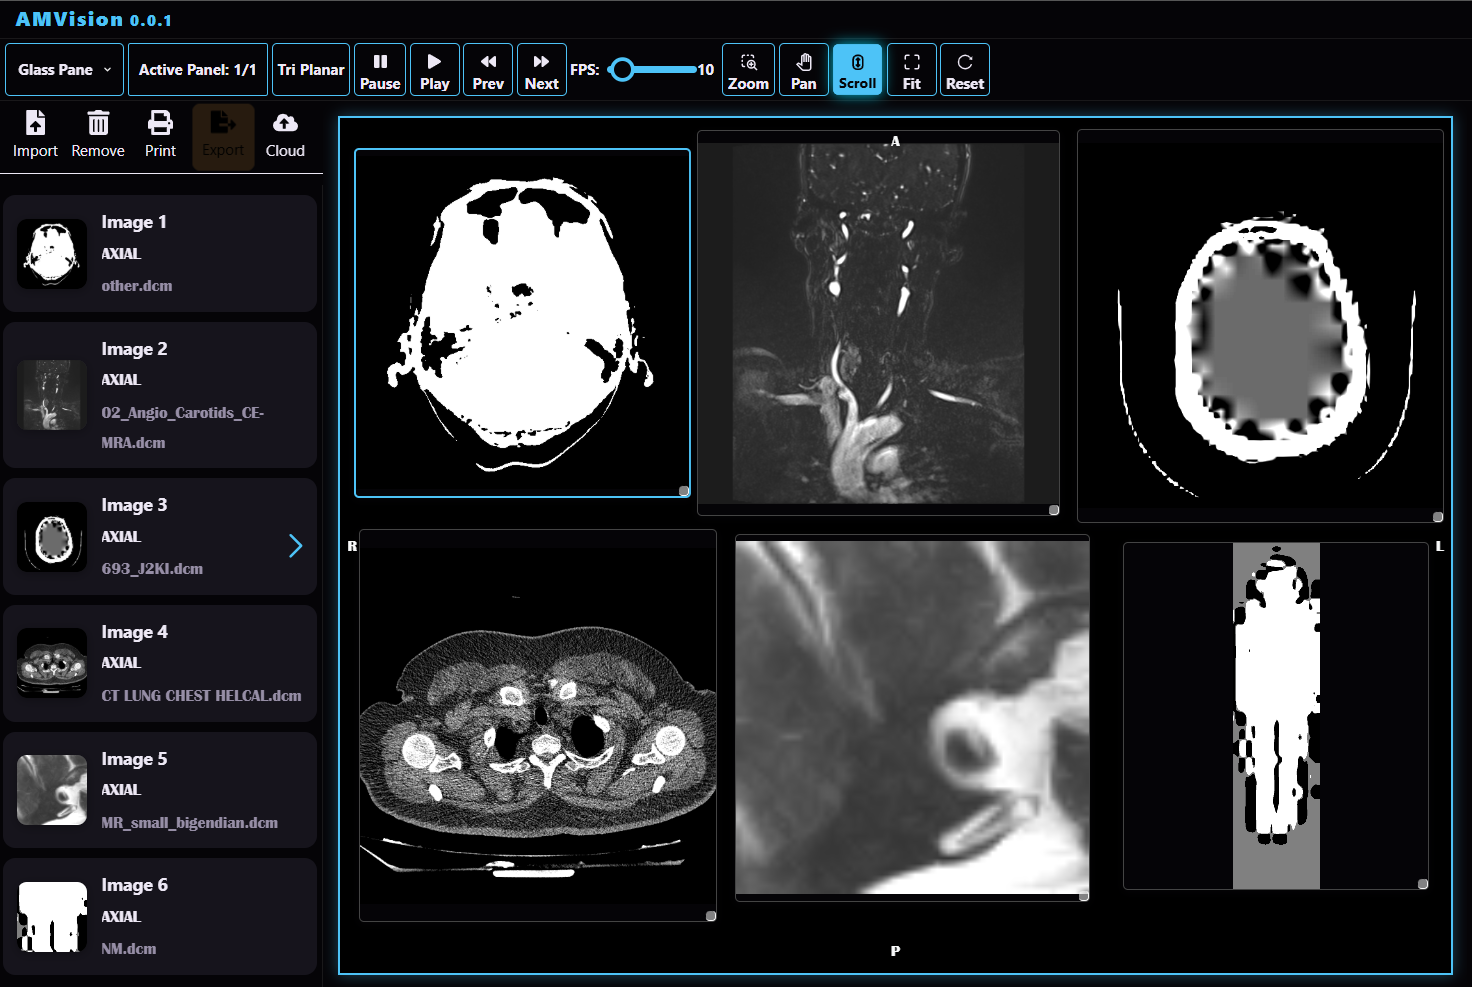This screenshot has width=1472, height=987.
Task: Click the AMVision 0.0.1 title
Action: (x=93, y=19)
